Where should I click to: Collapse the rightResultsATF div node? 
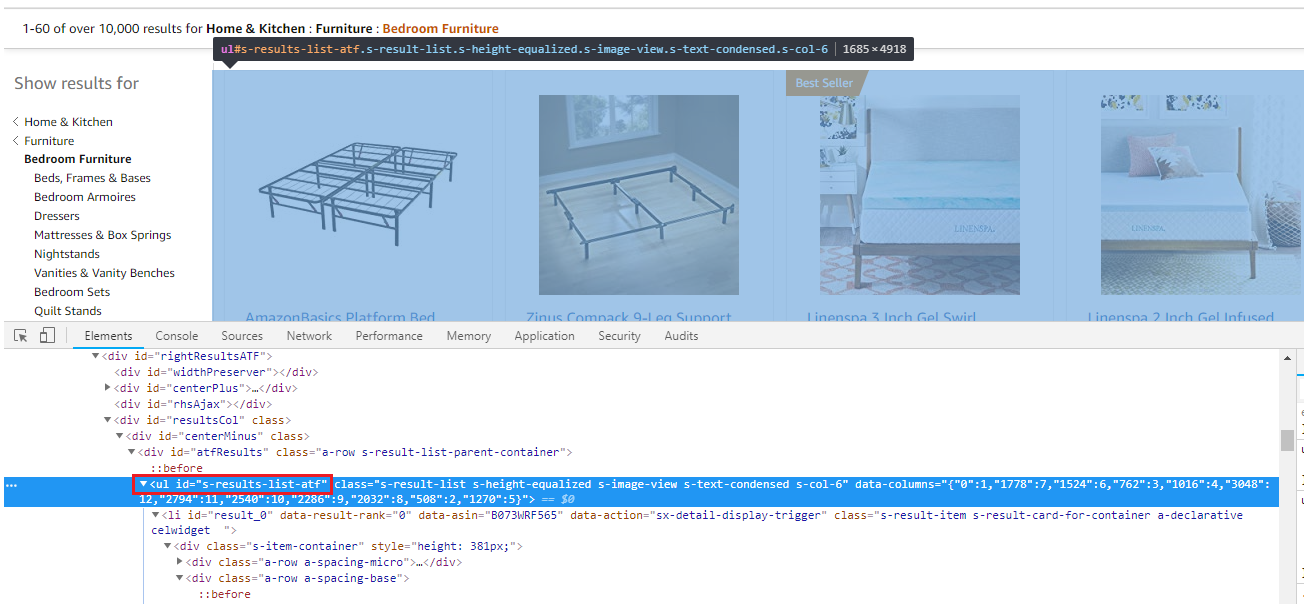(x=96, y=356)
